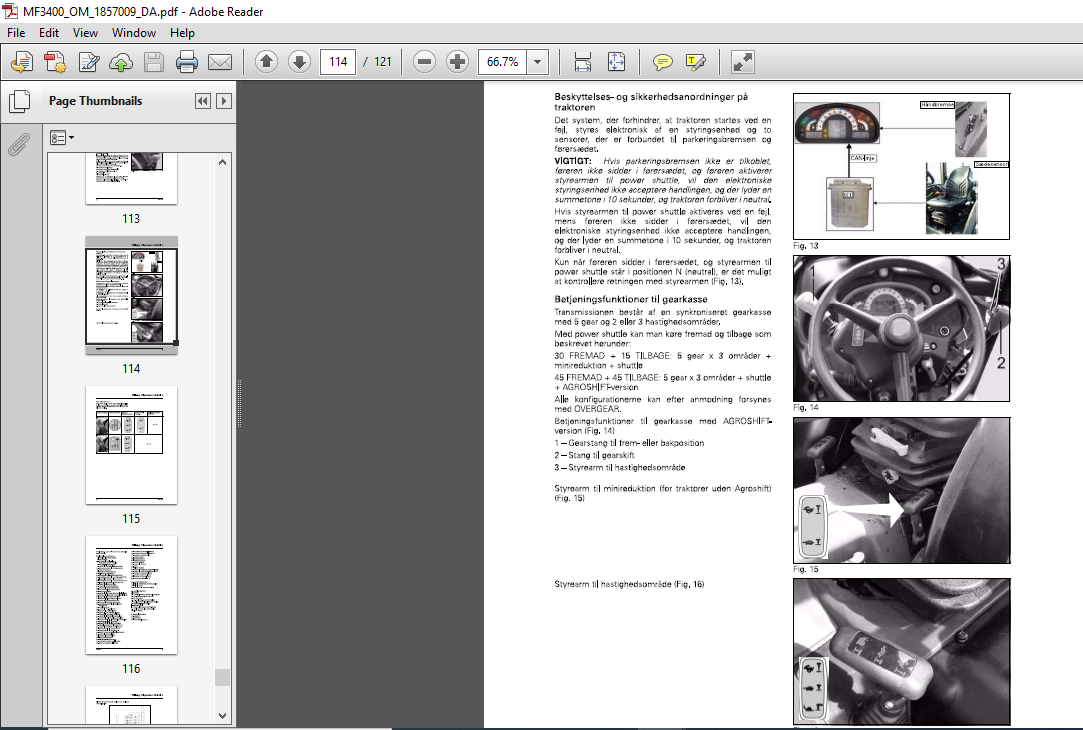1083x730 pixels.
Task: Collapse the Page Thumbnails panel double arrow
Action: click(x=202, y=101)
